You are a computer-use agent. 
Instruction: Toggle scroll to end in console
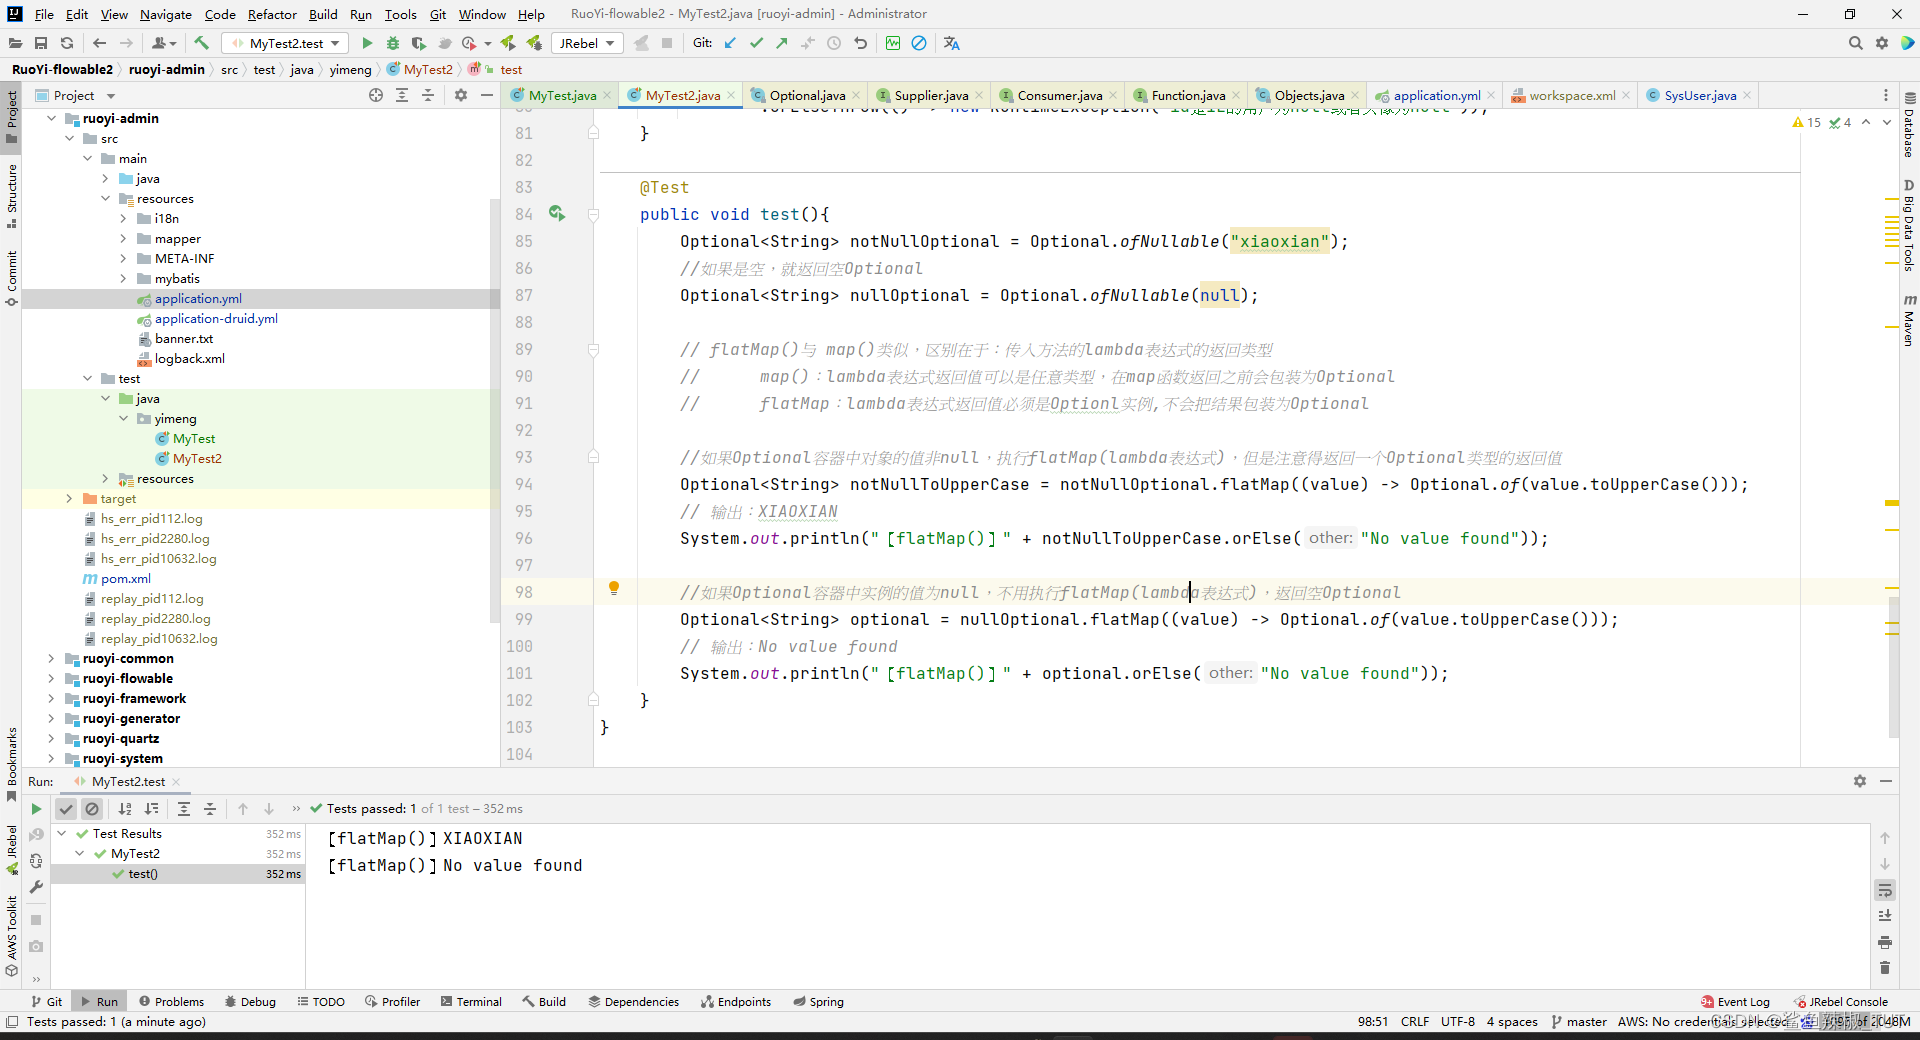coord(1885,916)
